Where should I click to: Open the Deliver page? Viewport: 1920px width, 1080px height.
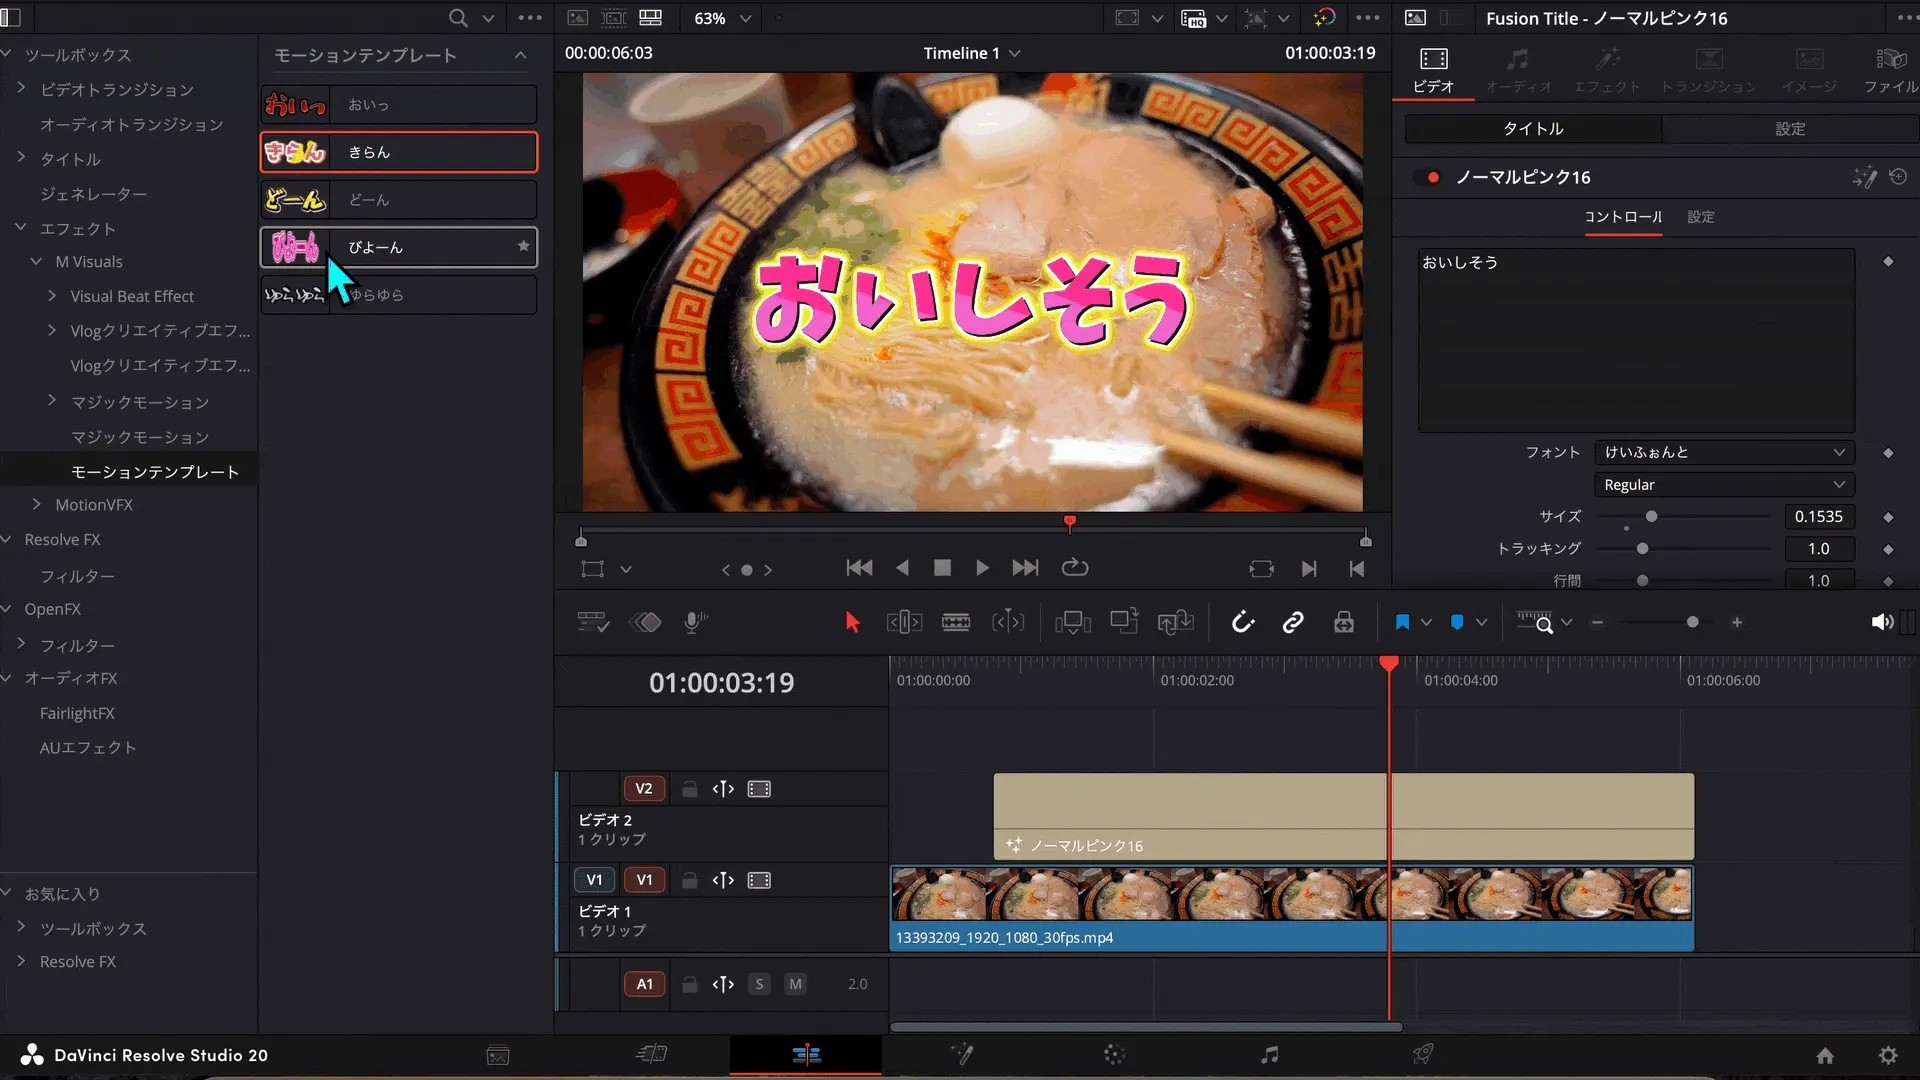click(x=1424, y=1054)
